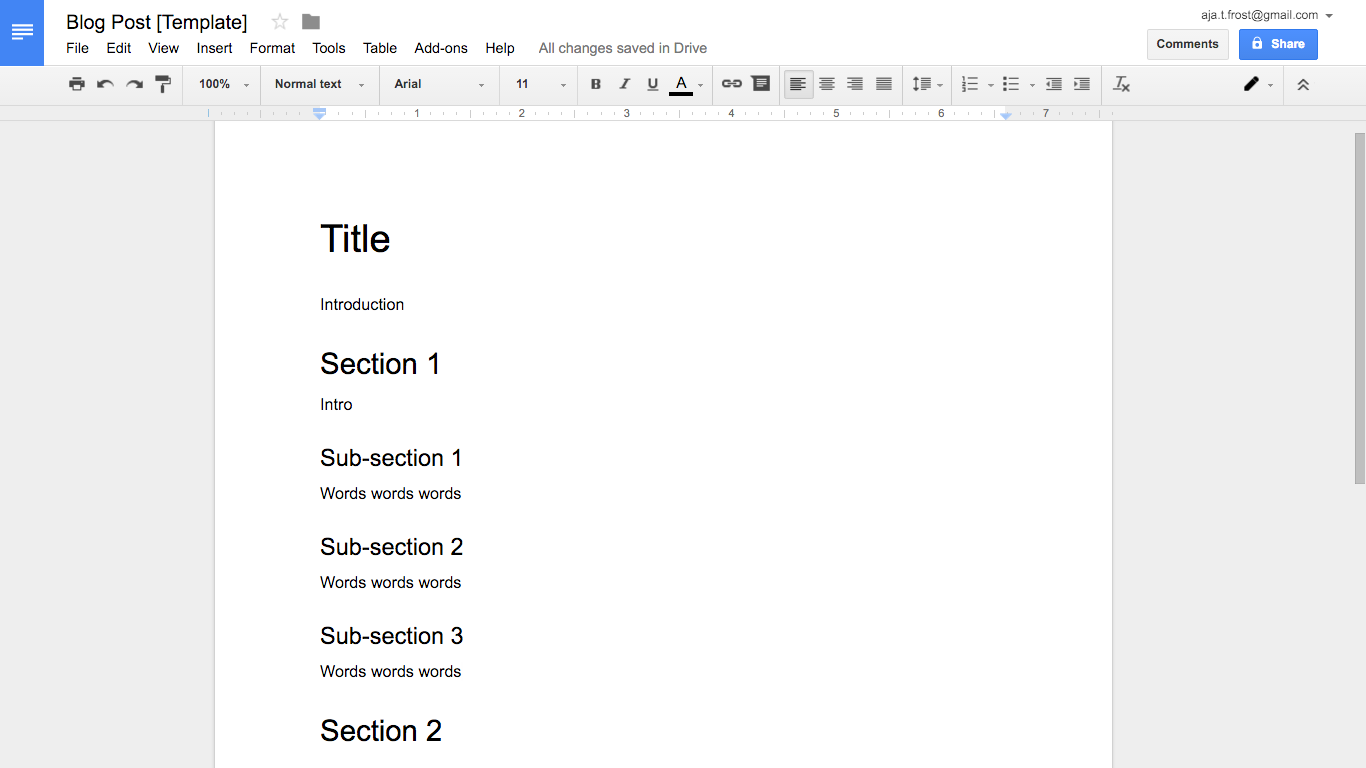The height and width of the screenshot is (768, 1366).
Task: Open the Comments panel
Action: pyautogui.click(x=1187, y=44)
